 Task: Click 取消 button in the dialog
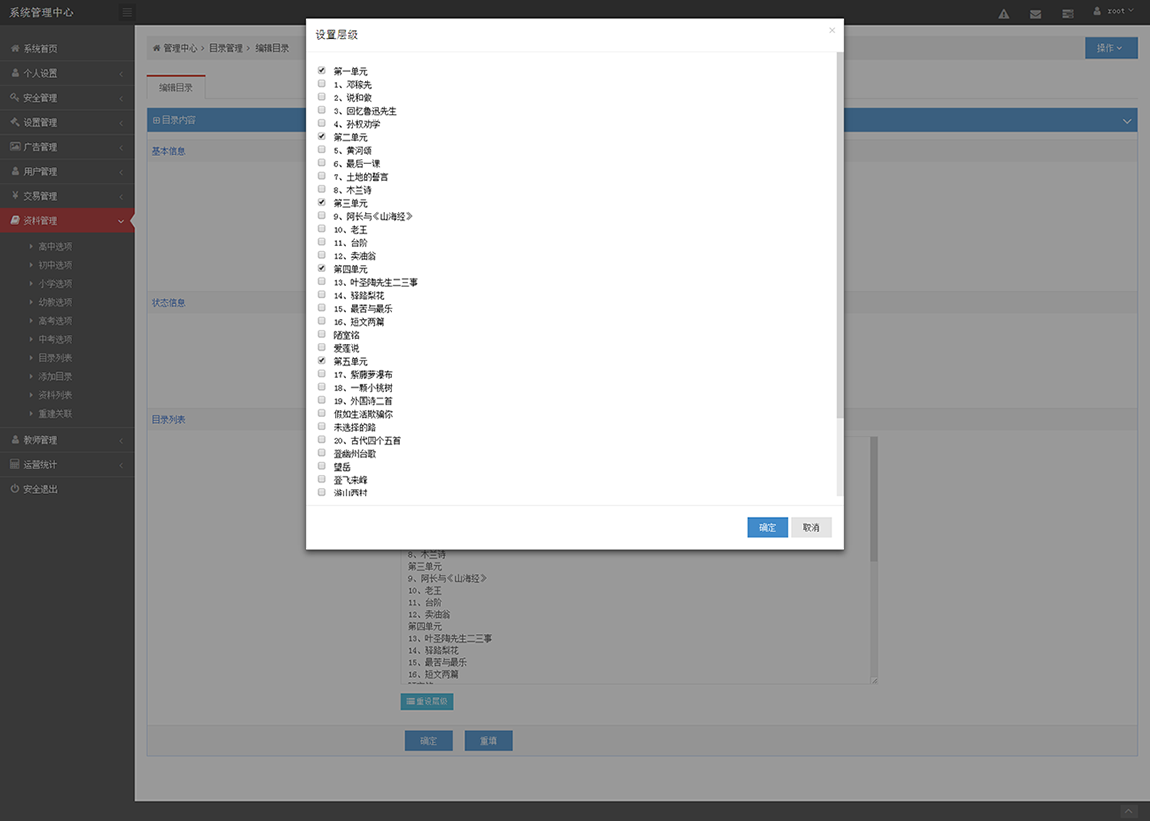(x=810, y=528)
